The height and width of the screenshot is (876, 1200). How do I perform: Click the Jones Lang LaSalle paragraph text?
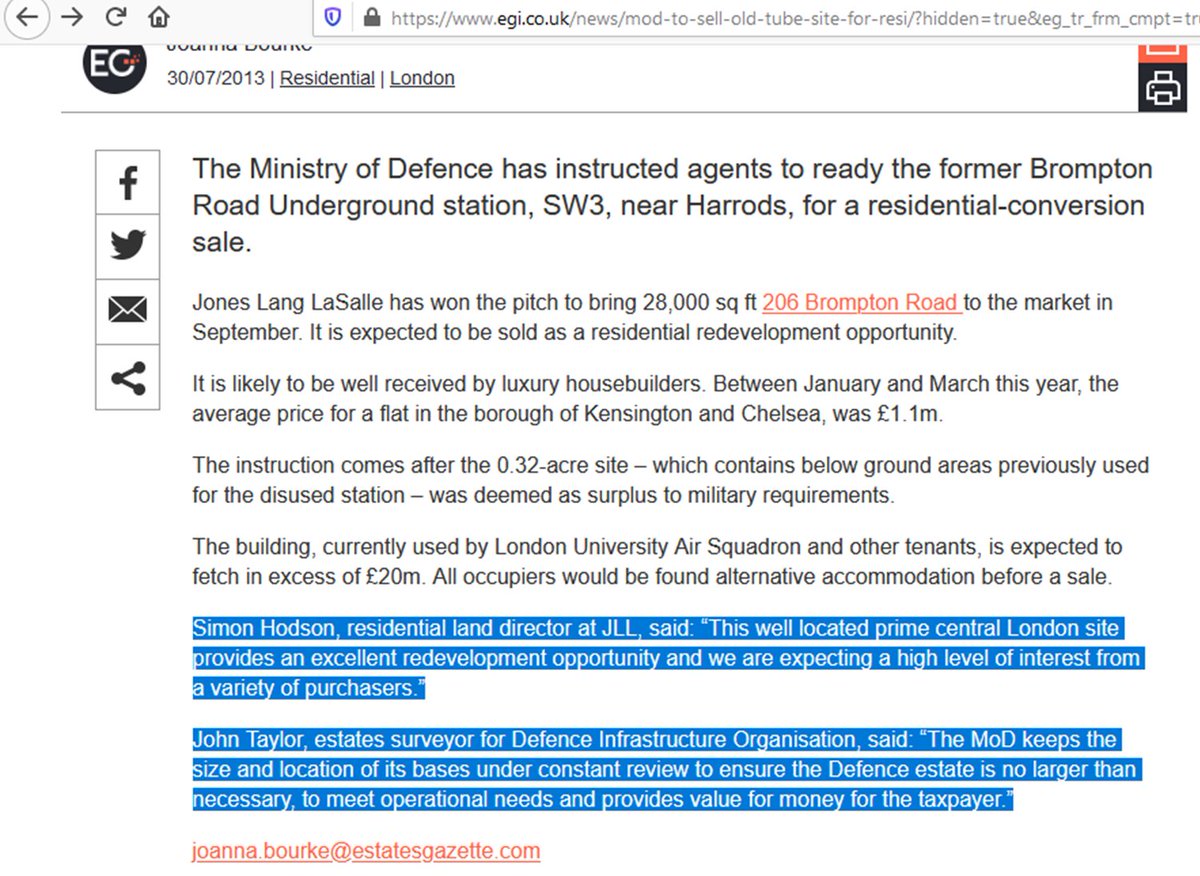coord(652,317)
